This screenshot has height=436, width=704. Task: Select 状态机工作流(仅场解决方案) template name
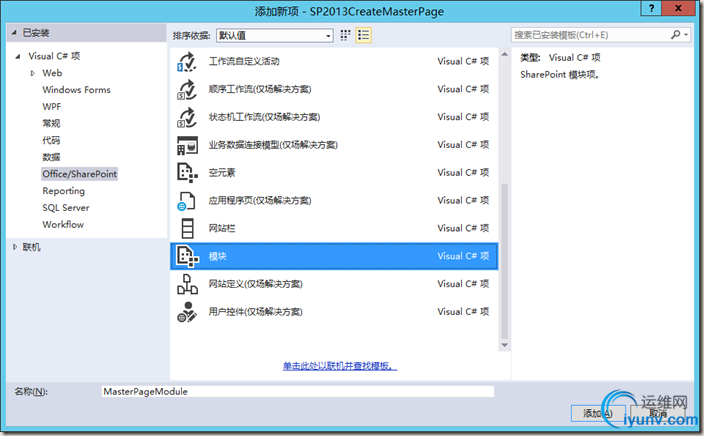[x=264, y=117]
